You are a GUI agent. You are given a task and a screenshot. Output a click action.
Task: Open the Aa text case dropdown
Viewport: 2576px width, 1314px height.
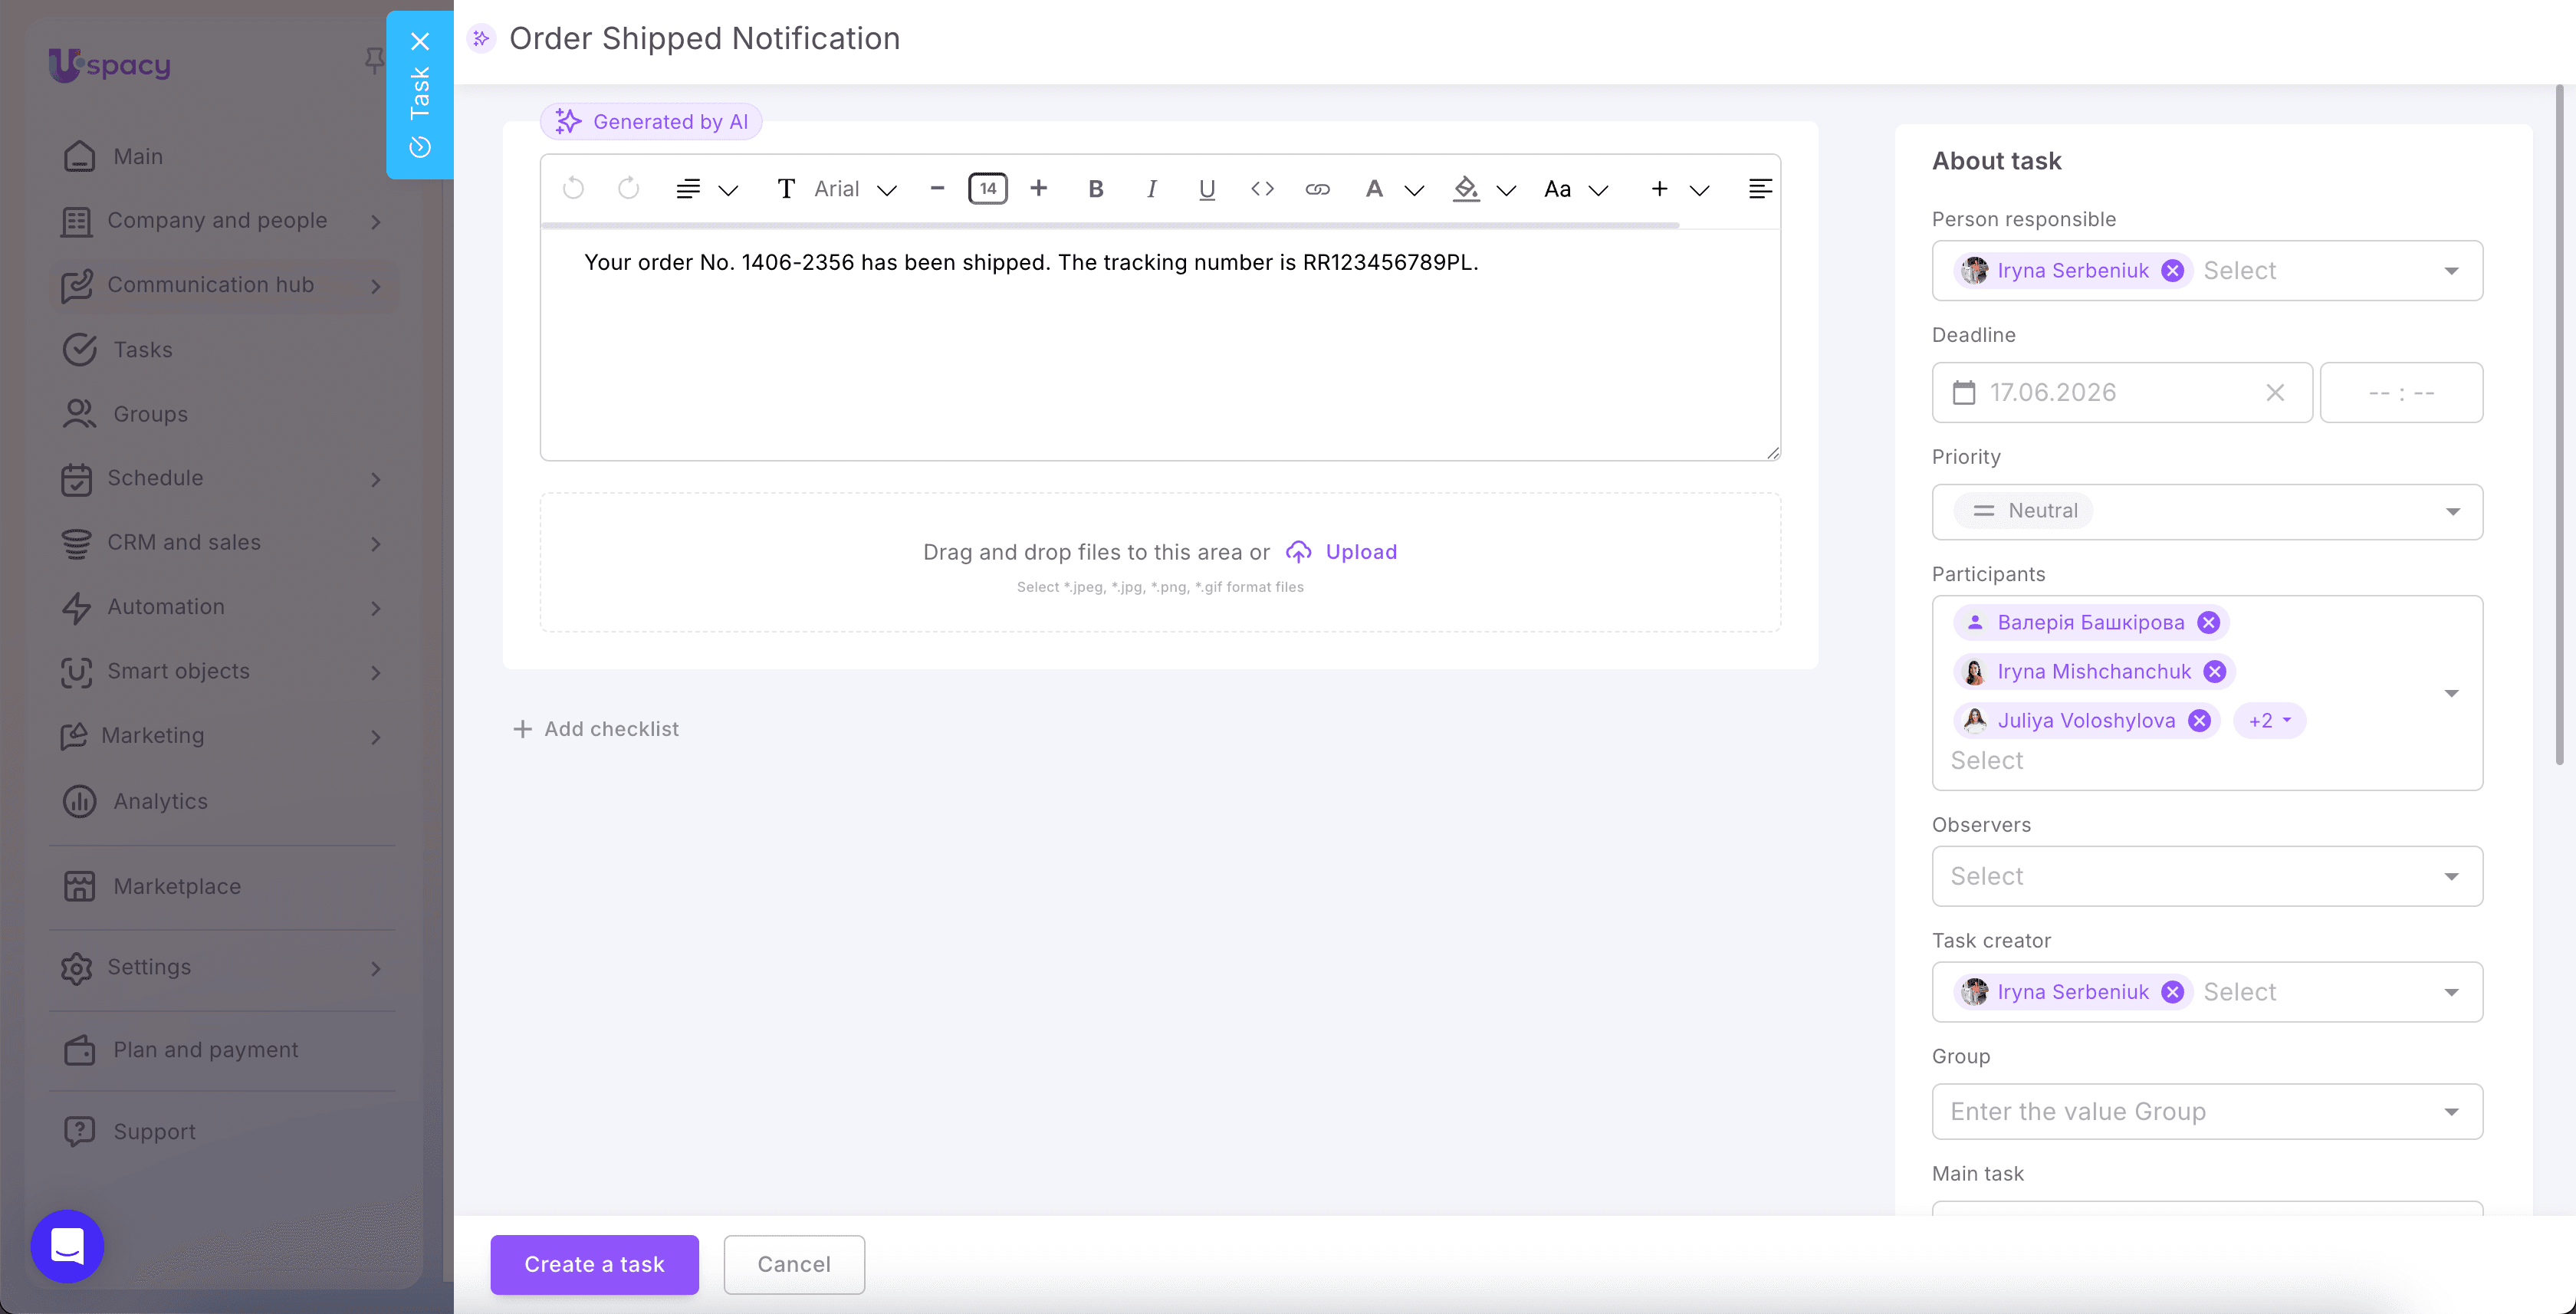[x=1576, y=189]
